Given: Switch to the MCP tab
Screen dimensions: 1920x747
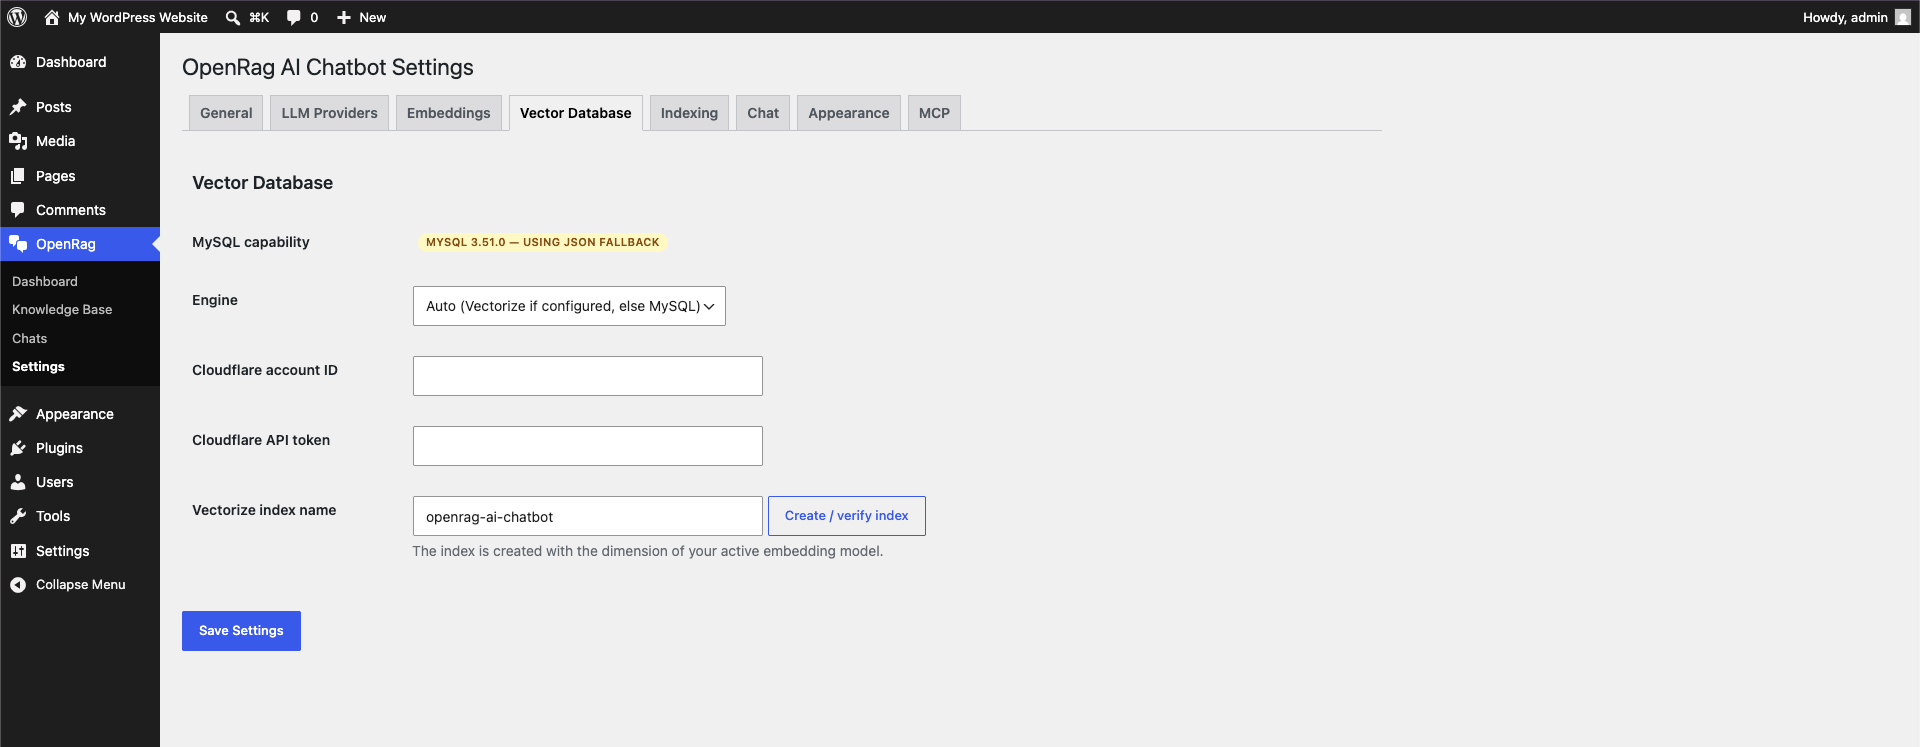Looking at the screenshot, I should click(x=934, y=113).
